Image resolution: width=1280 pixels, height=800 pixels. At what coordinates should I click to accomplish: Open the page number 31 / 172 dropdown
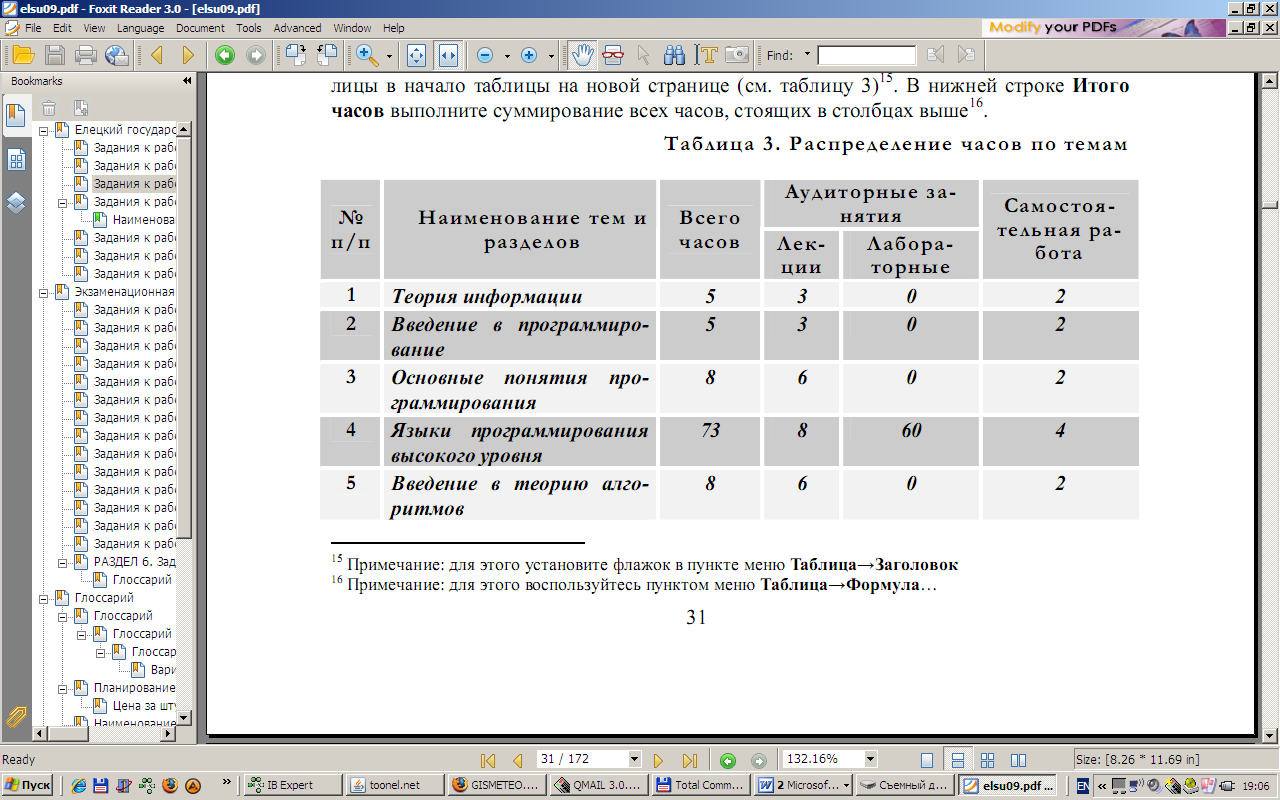633,759
